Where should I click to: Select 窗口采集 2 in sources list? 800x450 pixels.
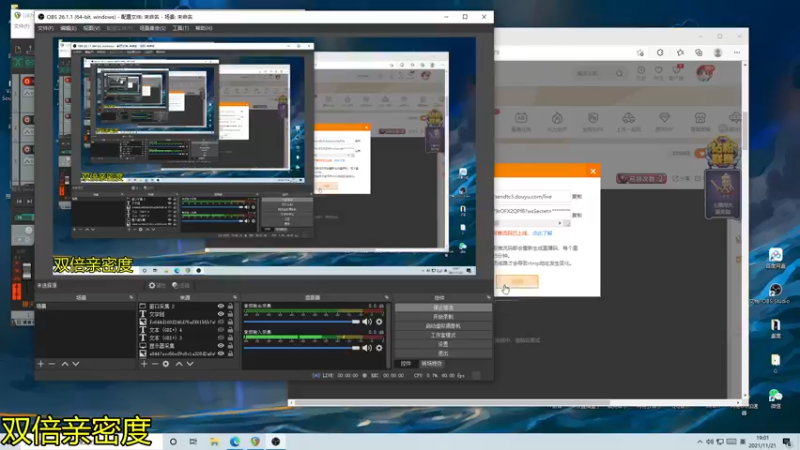click(x=186, y=306)
